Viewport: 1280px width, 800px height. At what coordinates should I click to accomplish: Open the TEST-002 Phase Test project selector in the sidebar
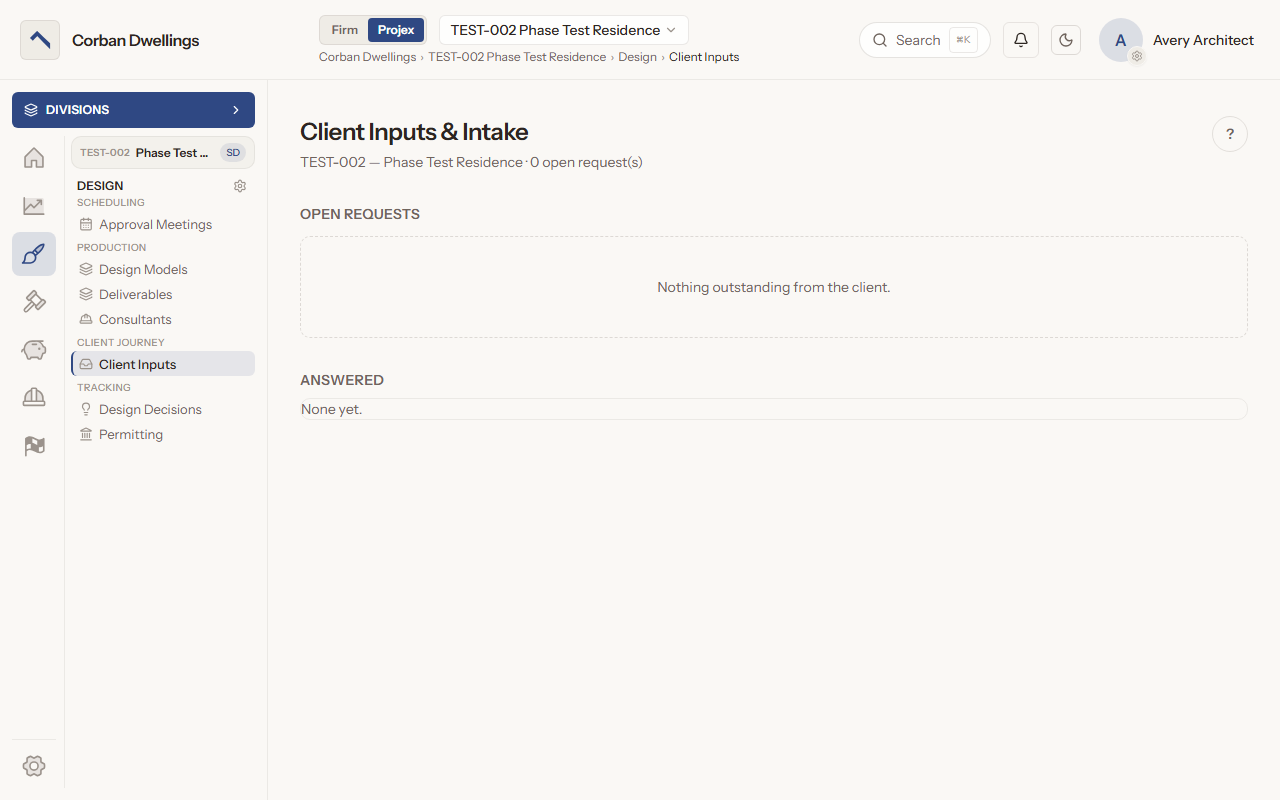(x=163, y=153)
